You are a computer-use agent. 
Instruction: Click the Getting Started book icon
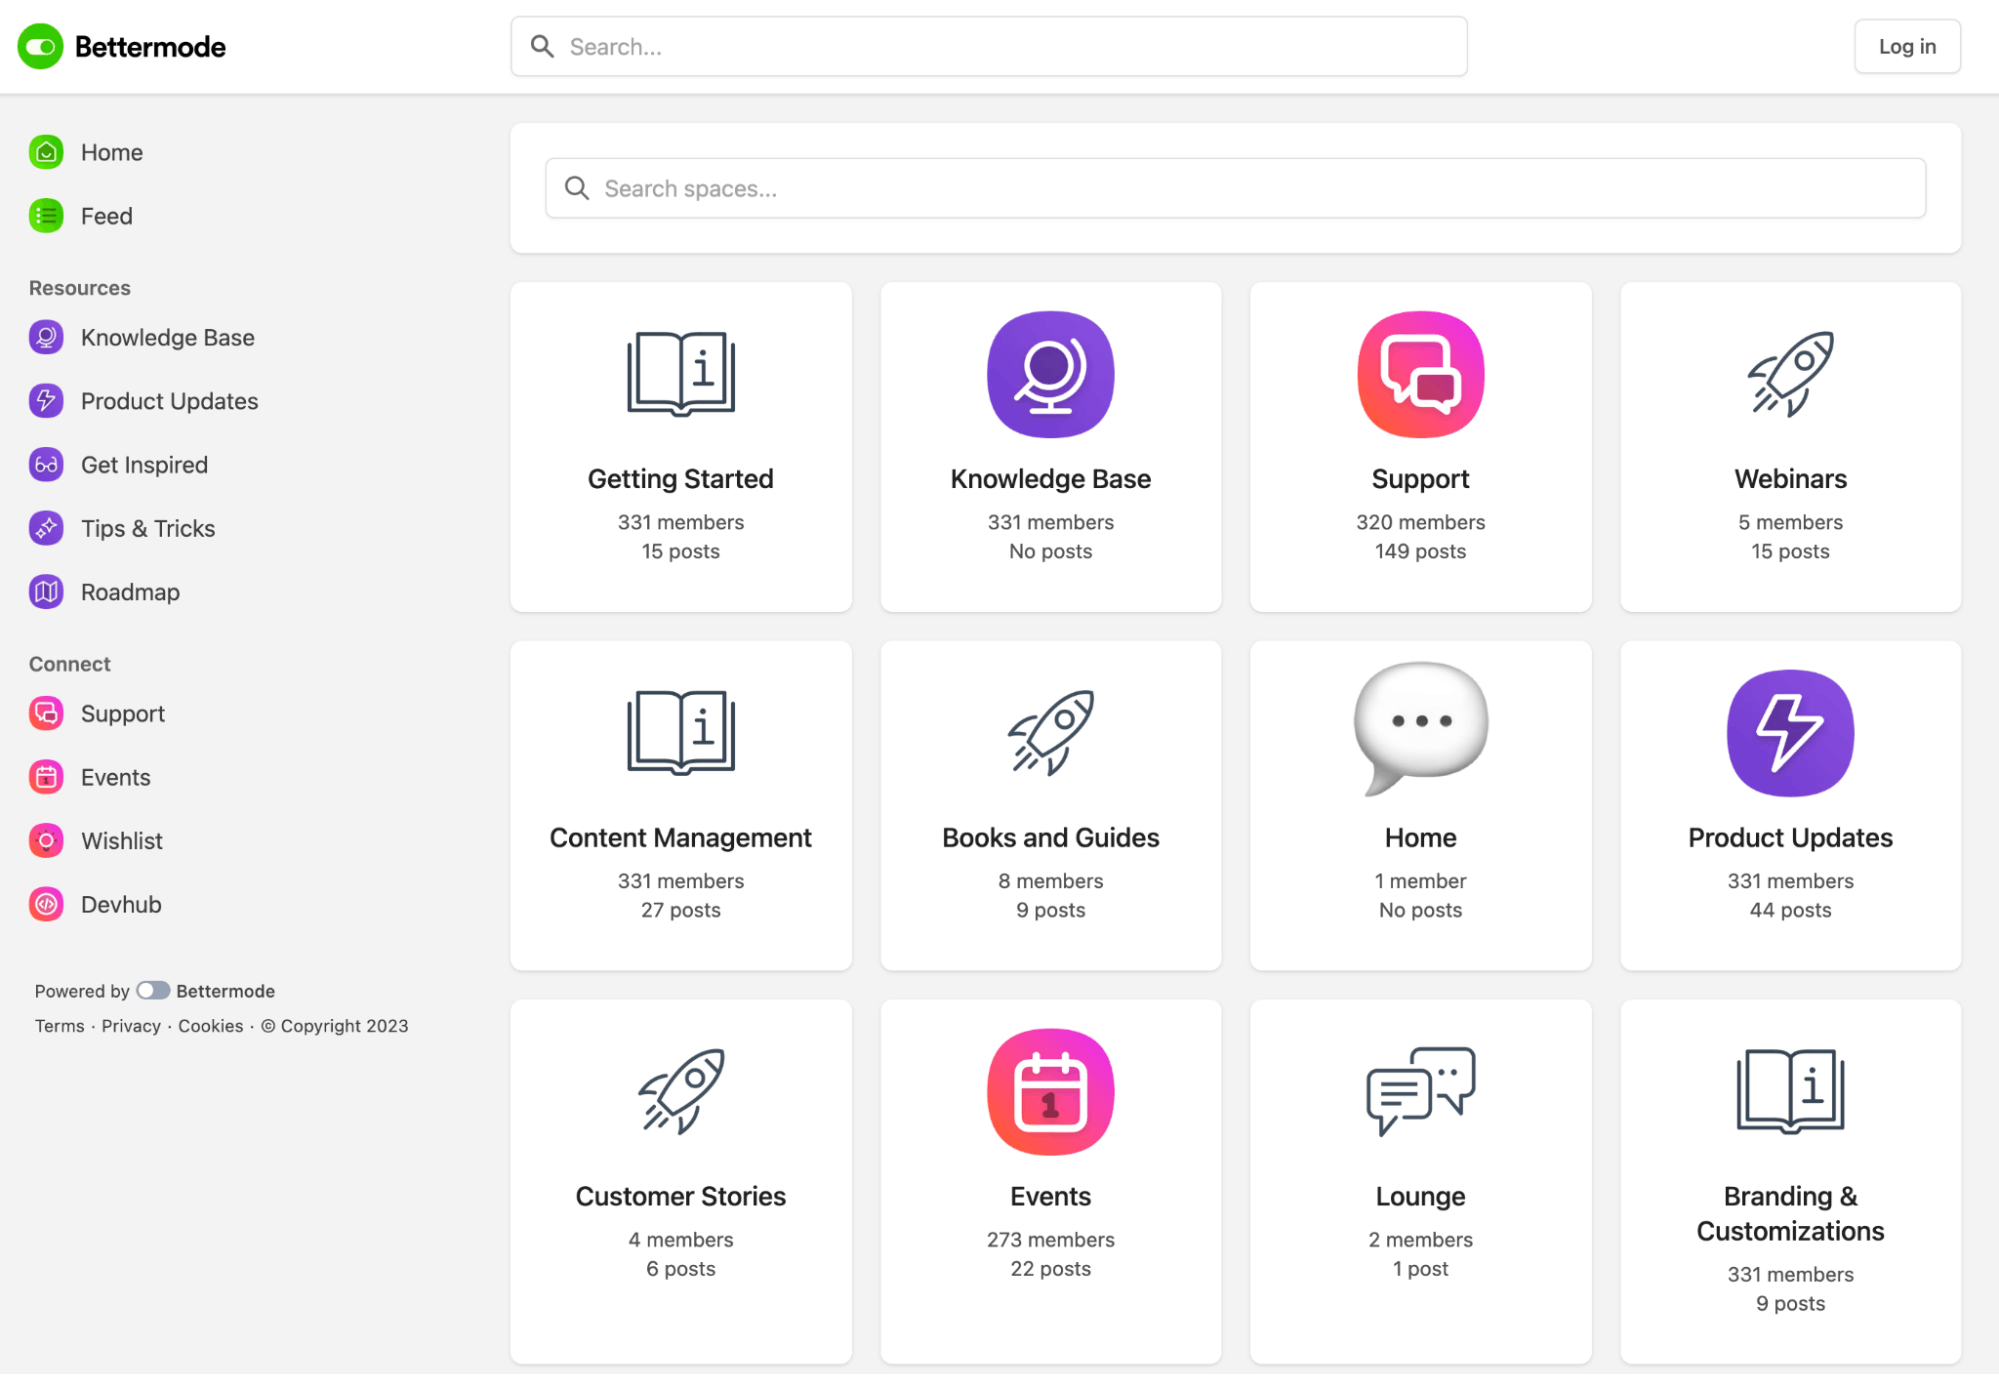click(680, 374)
